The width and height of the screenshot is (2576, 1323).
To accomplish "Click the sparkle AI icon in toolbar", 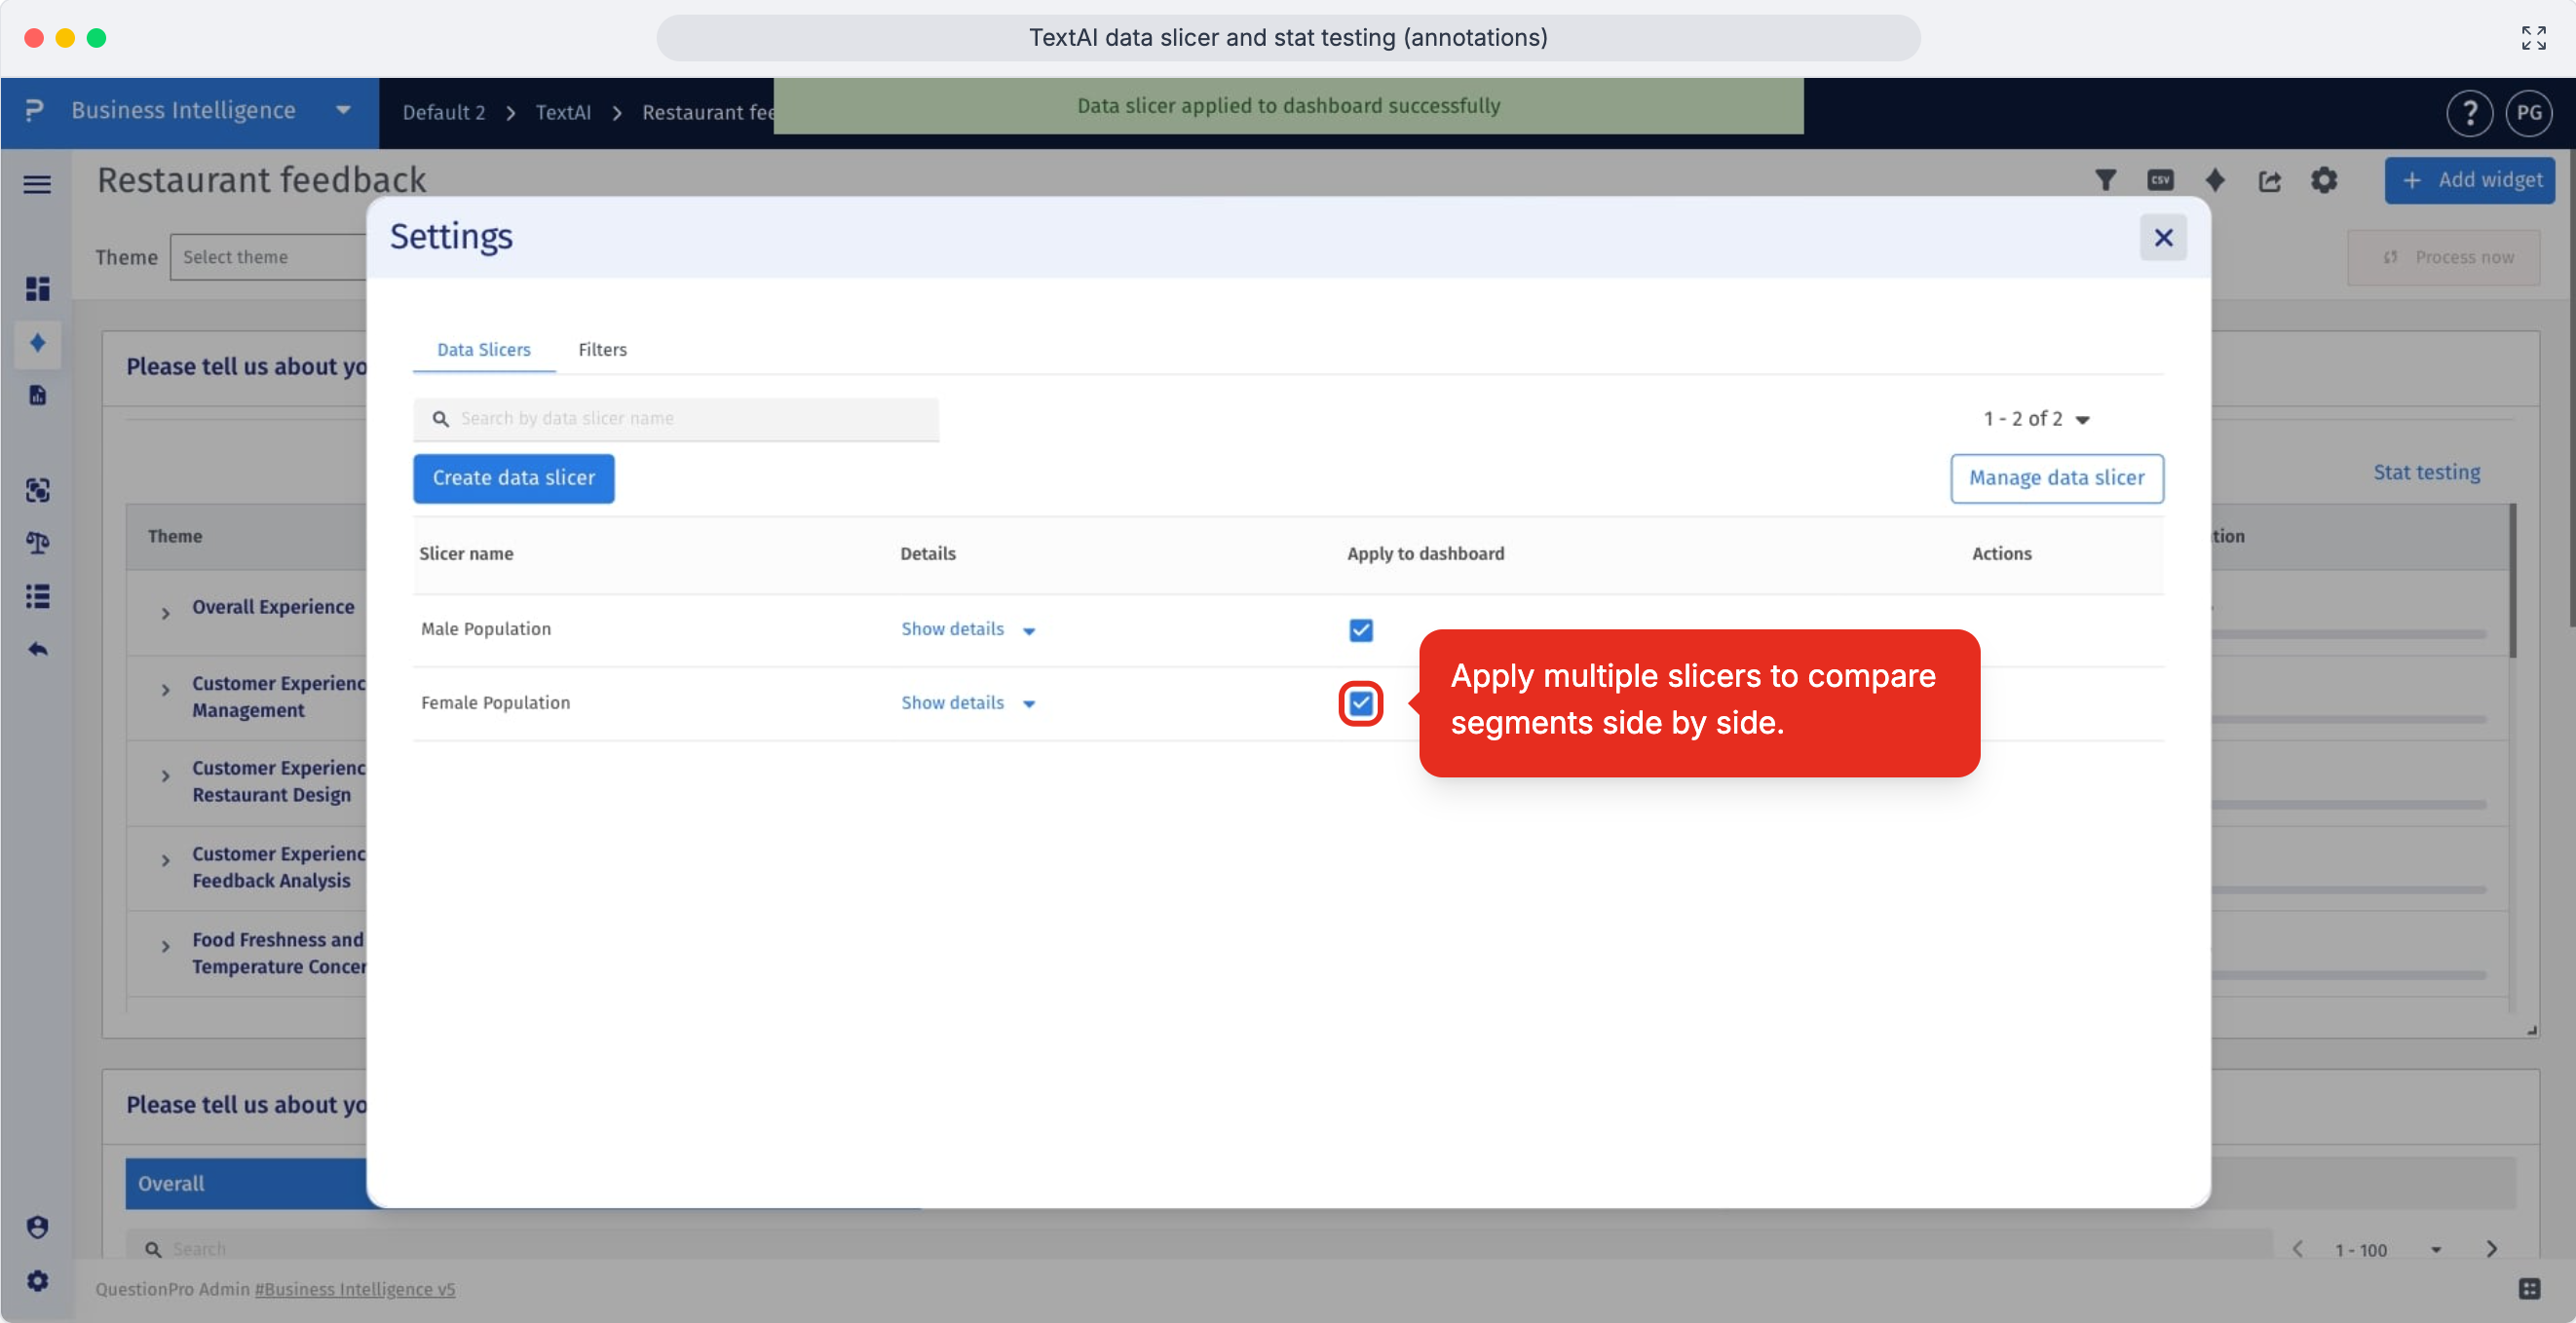I will [x=2215, y=180].
